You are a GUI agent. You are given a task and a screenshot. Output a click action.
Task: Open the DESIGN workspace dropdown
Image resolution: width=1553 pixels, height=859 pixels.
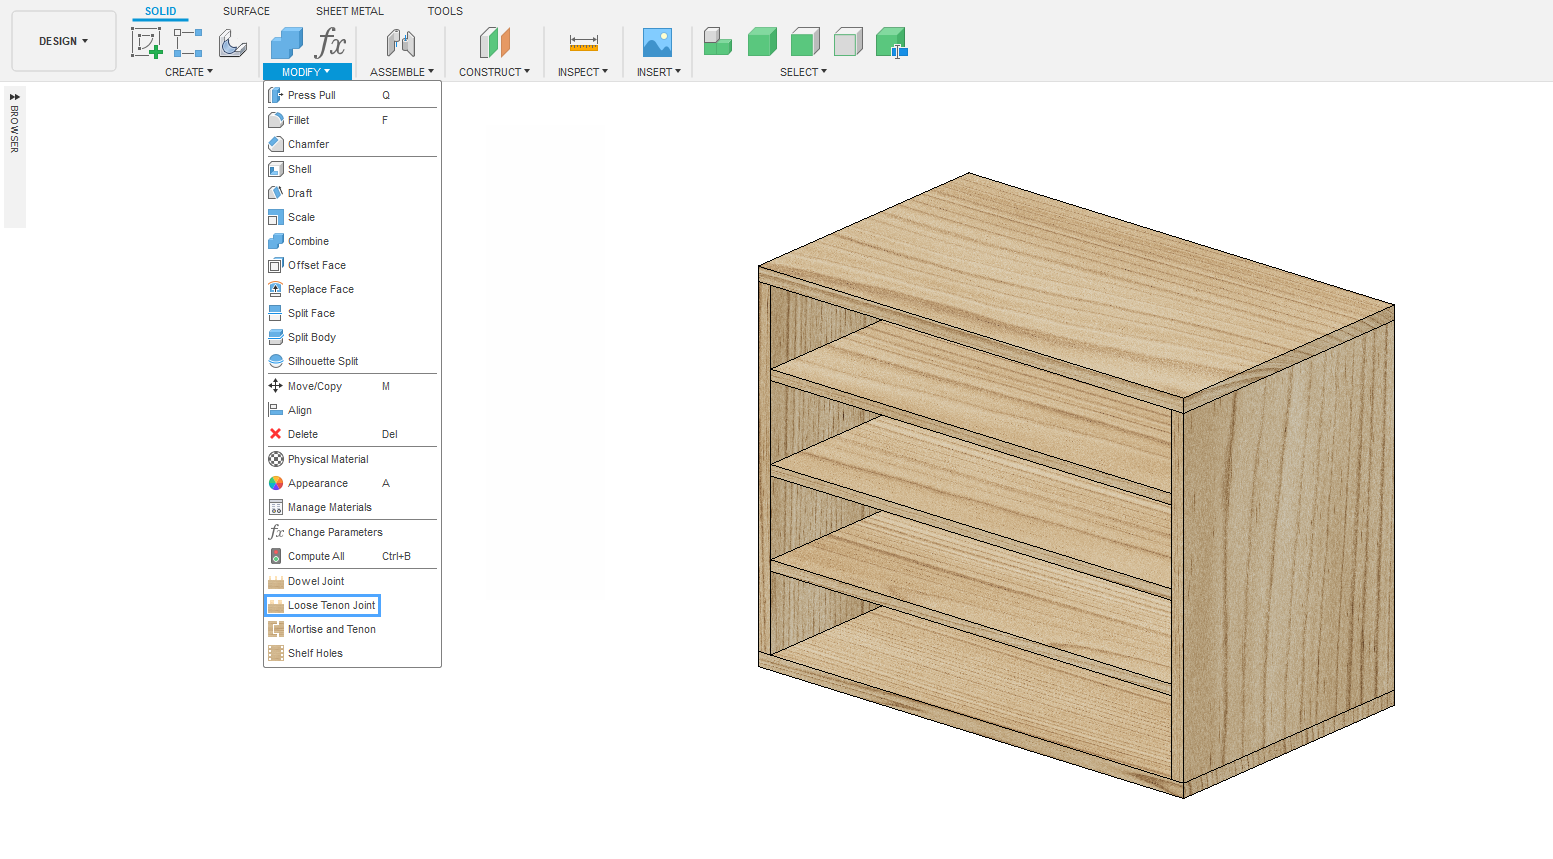pos(63,41)
